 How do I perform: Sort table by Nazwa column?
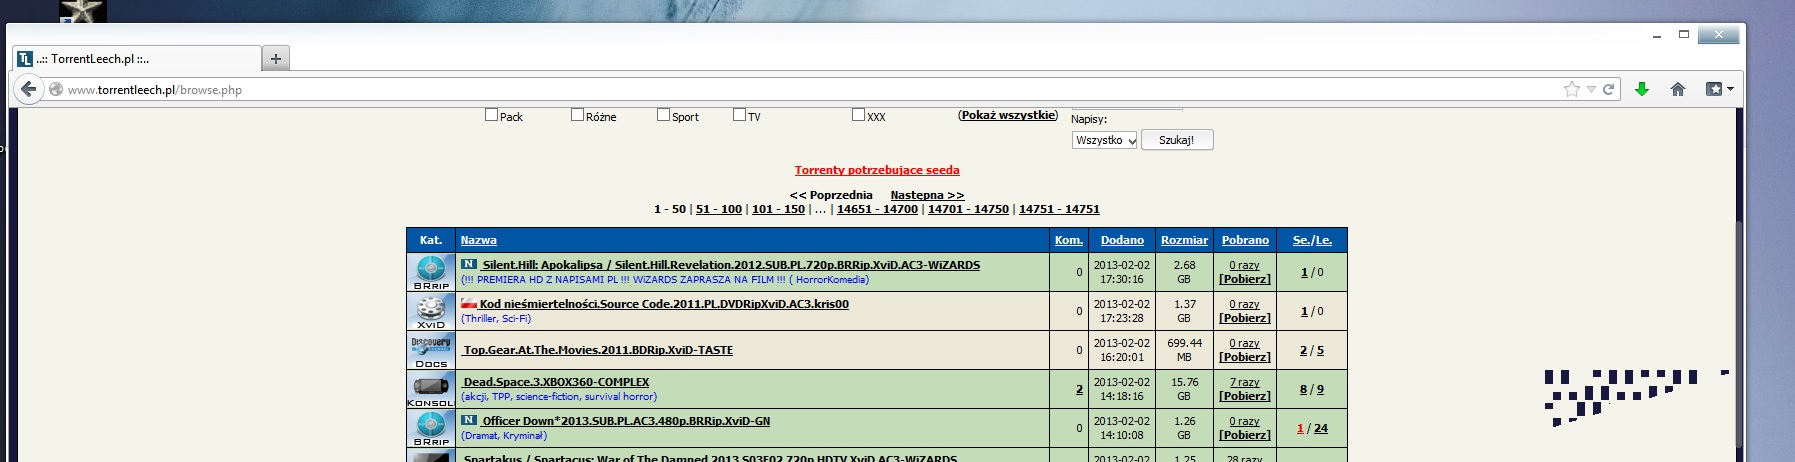478,240
